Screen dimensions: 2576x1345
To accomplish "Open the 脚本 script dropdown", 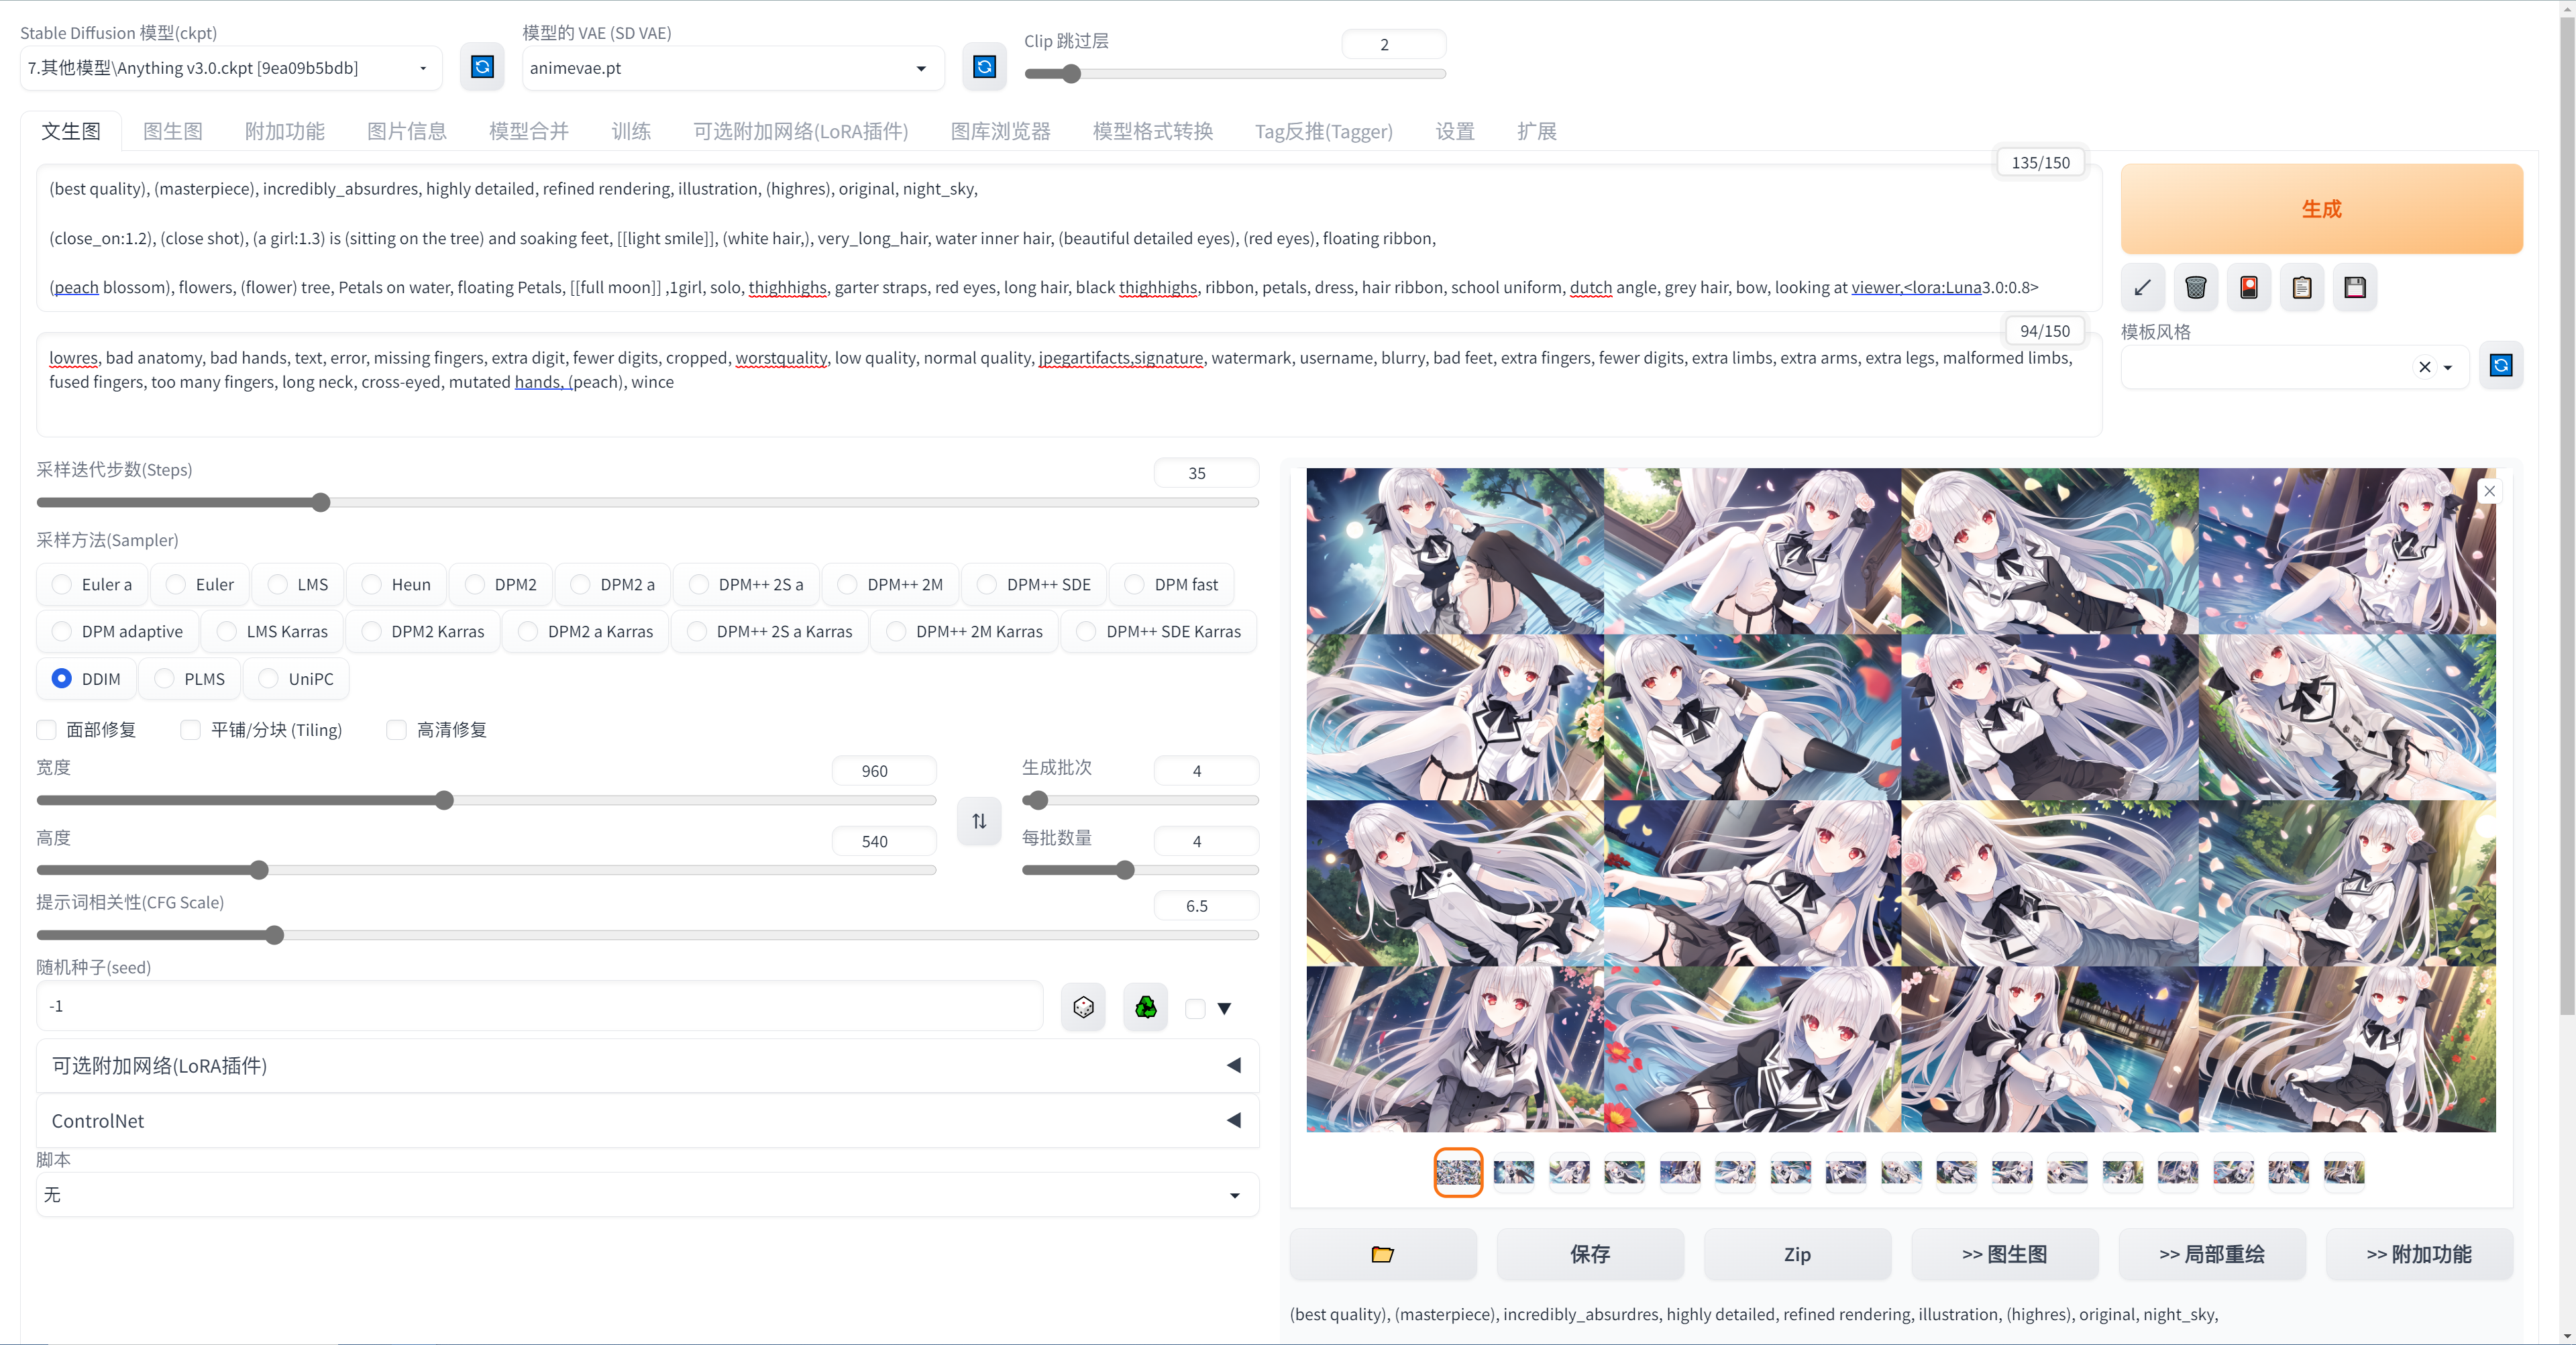I will pos(646,1195).
